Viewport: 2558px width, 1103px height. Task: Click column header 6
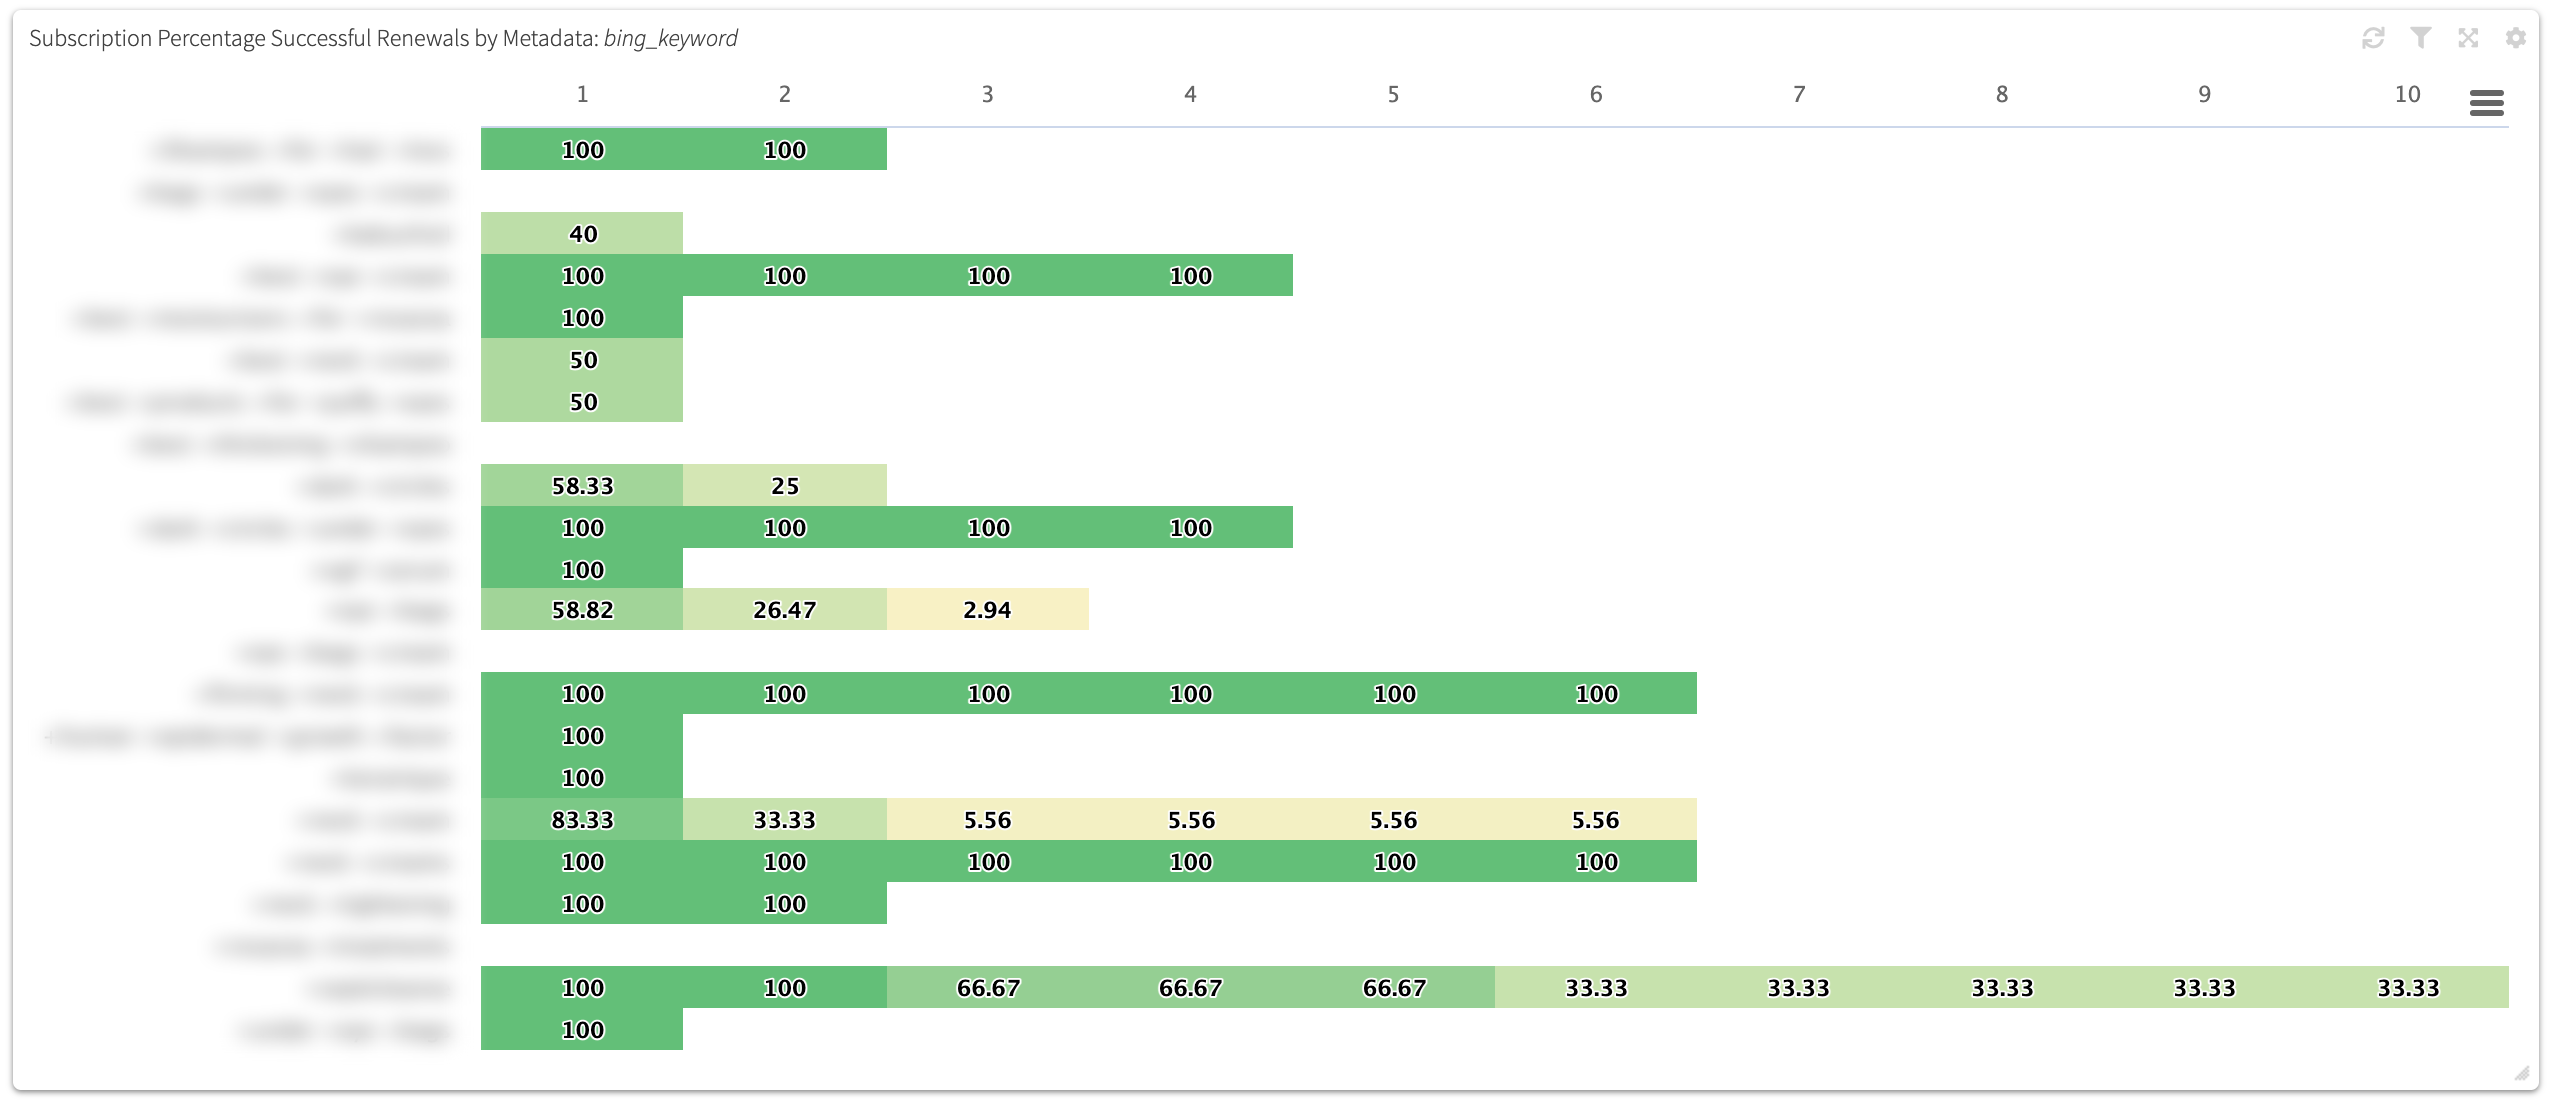tap(1596, 94)
